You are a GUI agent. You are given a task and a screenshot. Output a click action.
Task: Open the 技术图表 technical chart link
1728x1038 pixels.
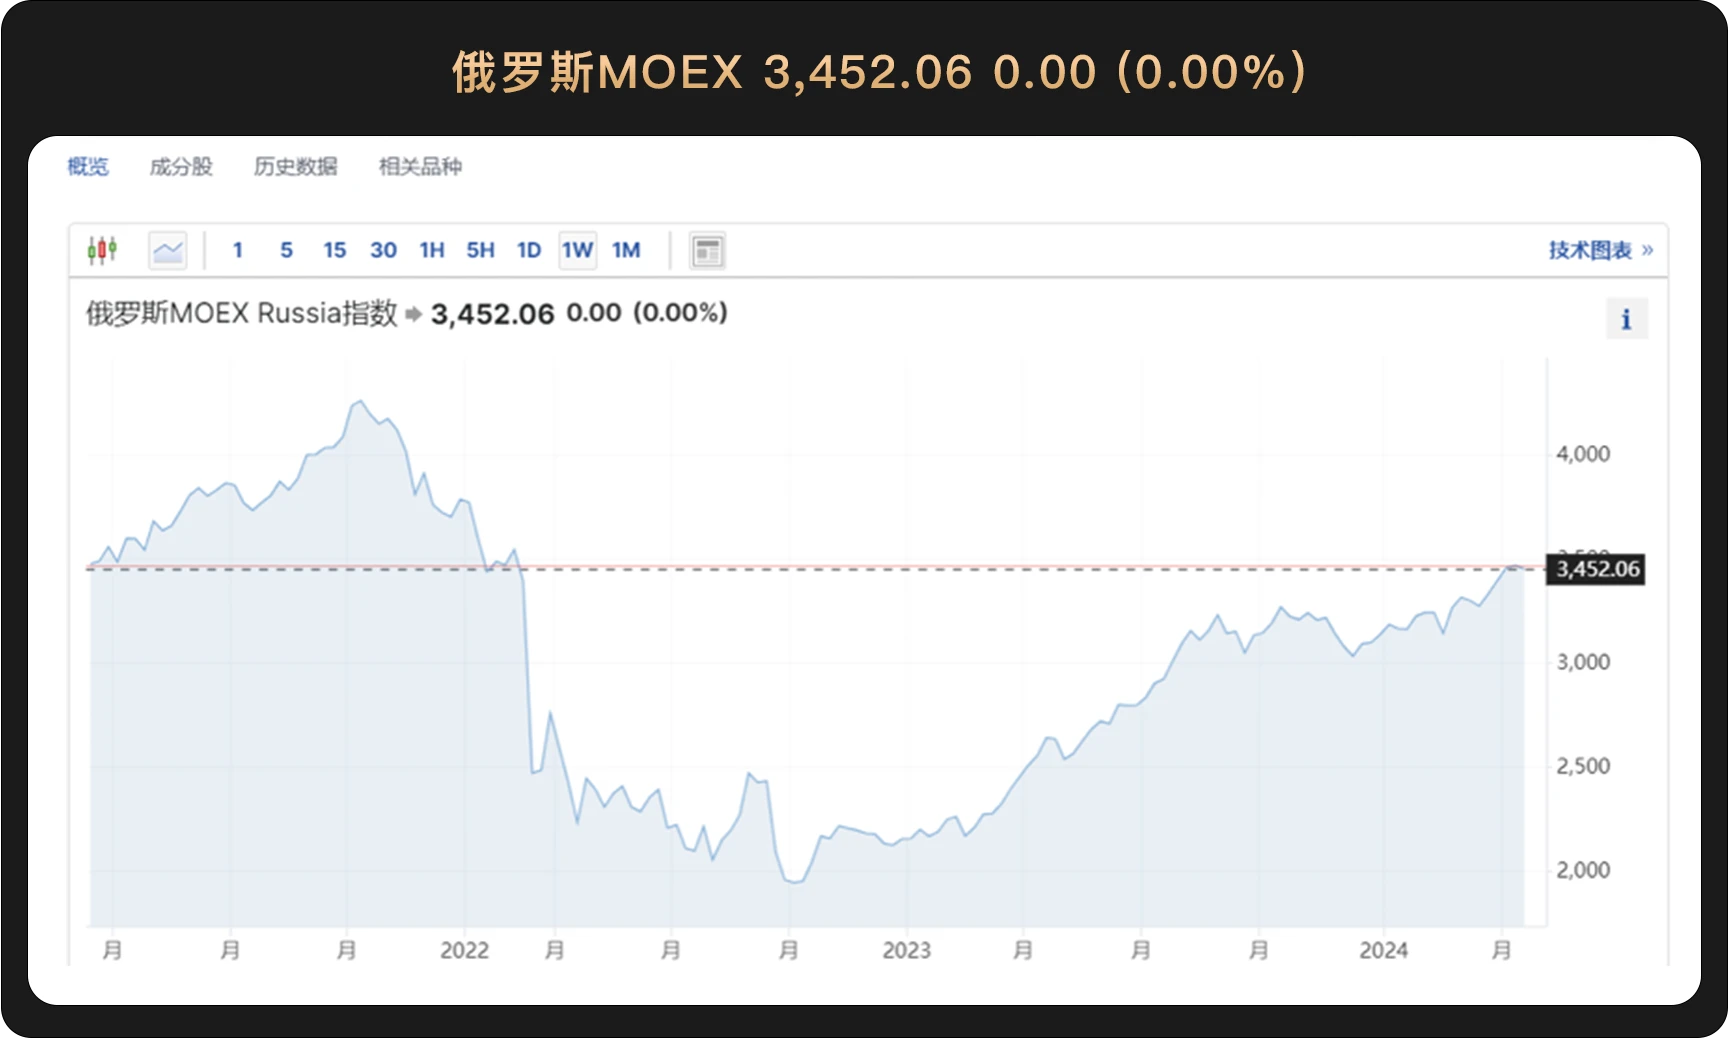click(x=1600, y=250)
